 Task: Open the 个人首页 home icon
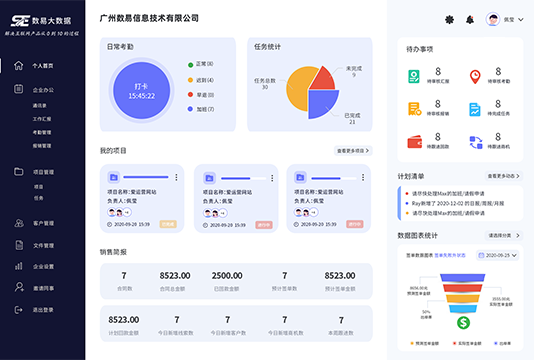pyautogui.click(x=19, y=65)
